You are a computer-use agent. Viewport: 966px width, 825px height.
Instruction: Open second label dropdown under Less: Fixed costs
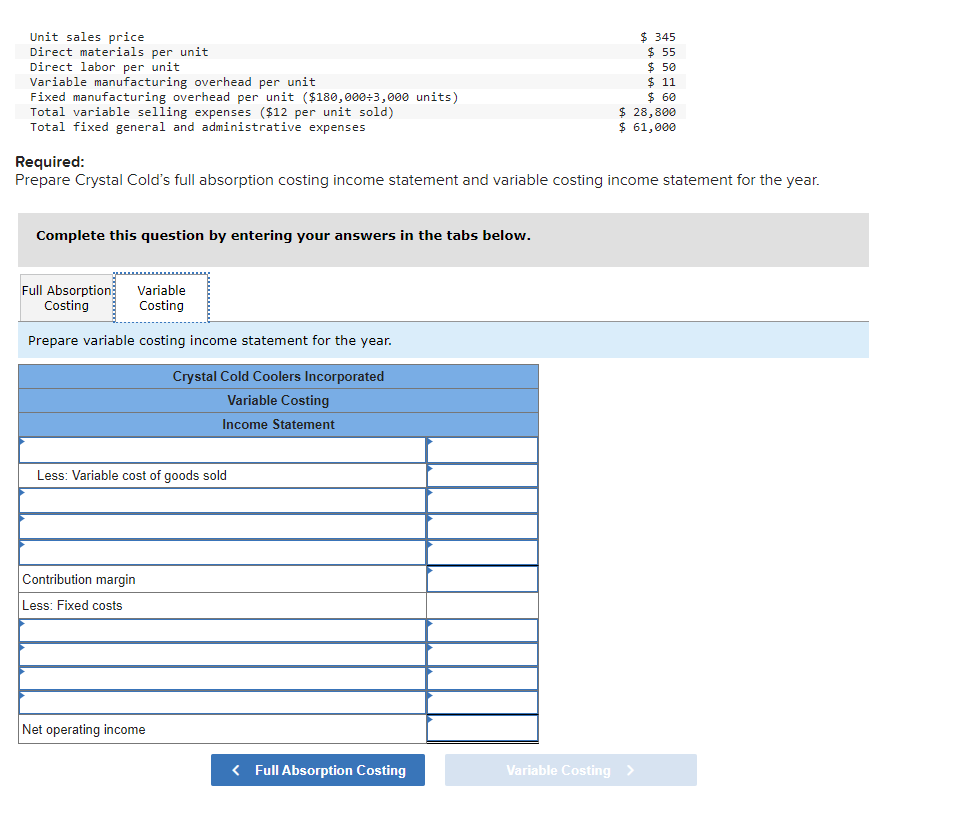[x=222, y=654]
